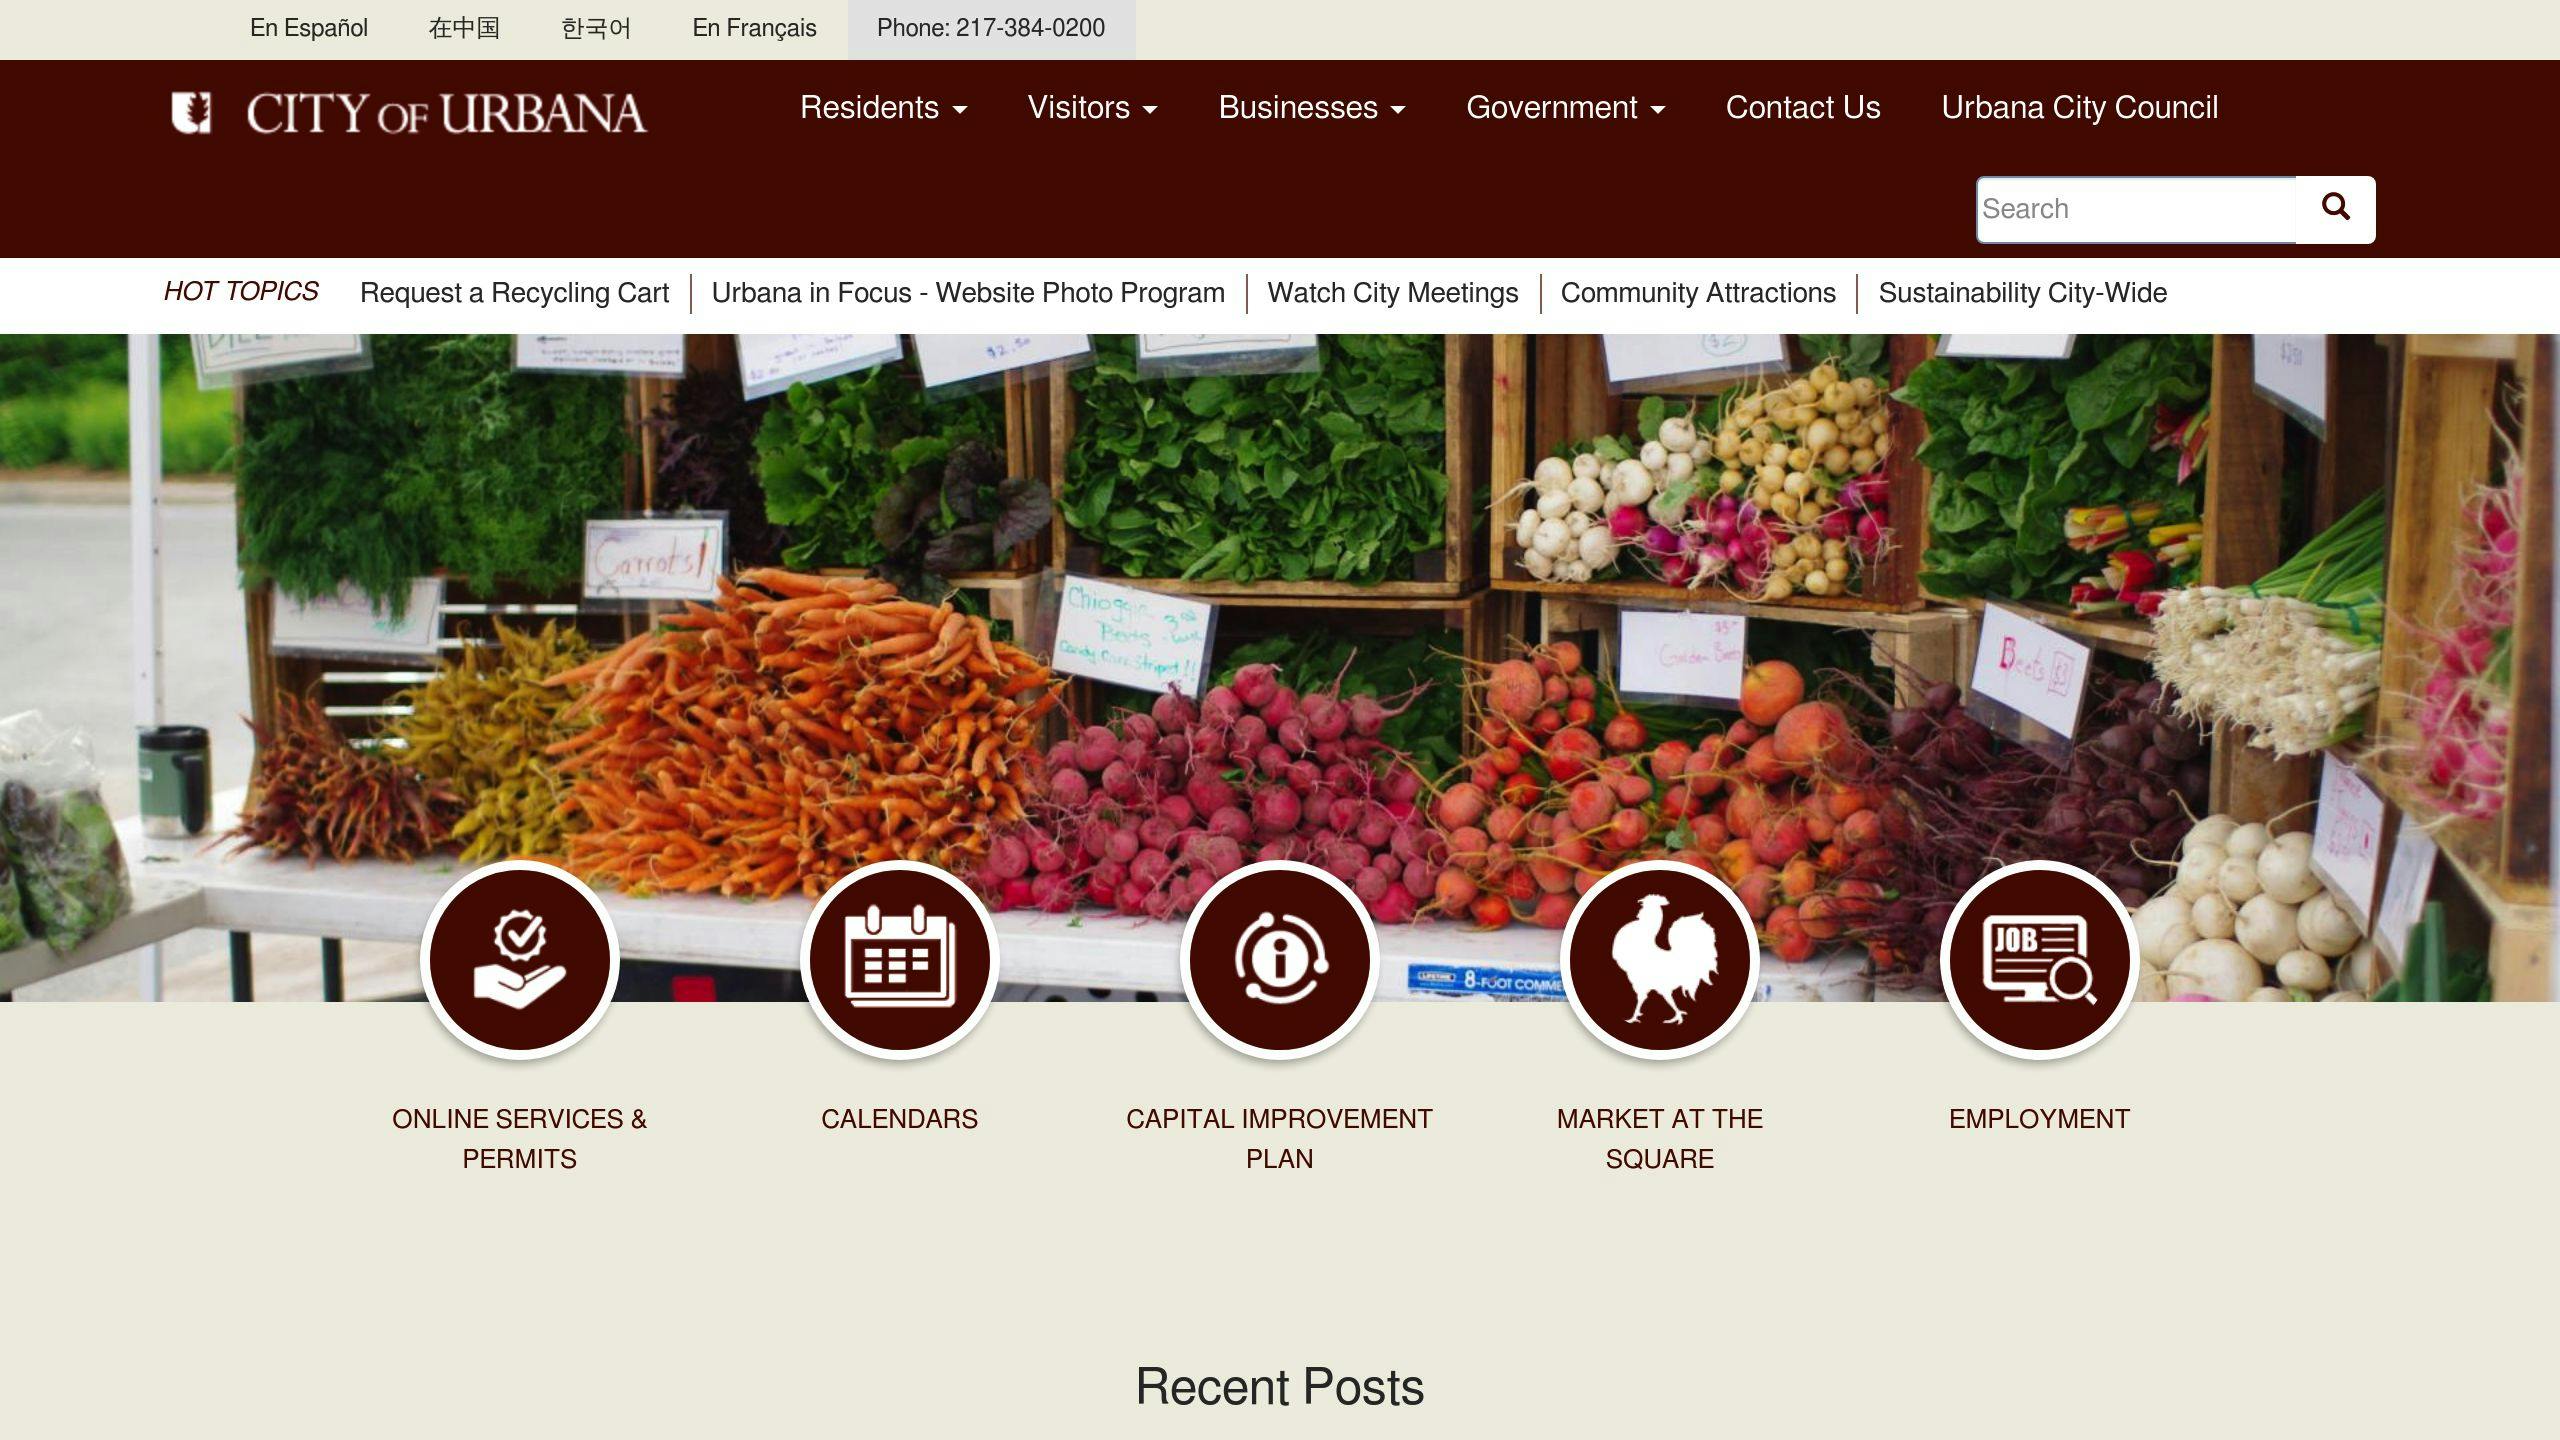Switch language to En Español

click(309, 28)
